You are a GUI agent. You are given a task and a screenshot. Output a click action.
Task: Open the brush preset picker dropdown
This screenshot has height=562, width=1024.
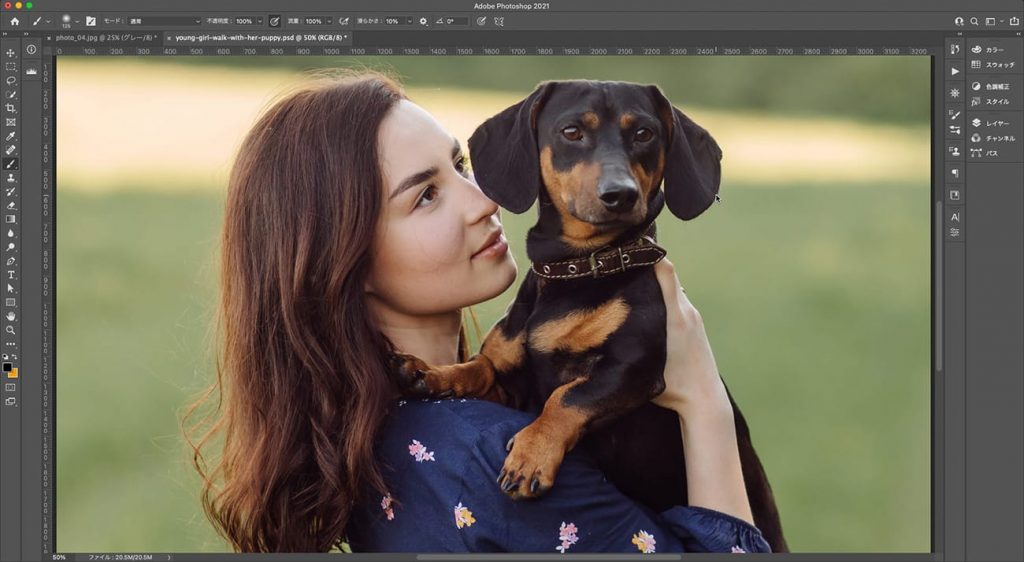point(76,21)
